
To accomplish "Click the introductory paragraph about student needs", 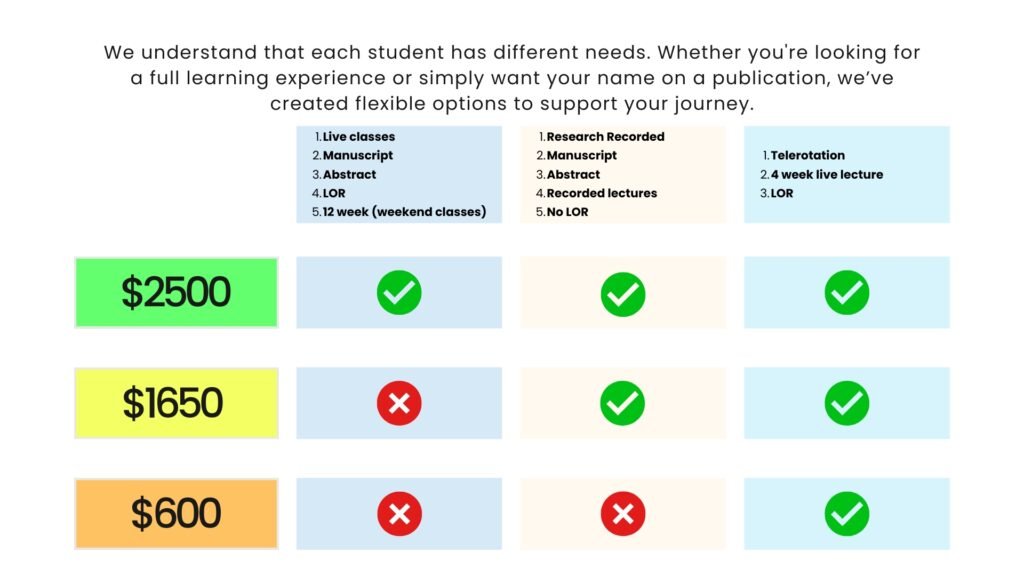I will (x=512, y=78).
